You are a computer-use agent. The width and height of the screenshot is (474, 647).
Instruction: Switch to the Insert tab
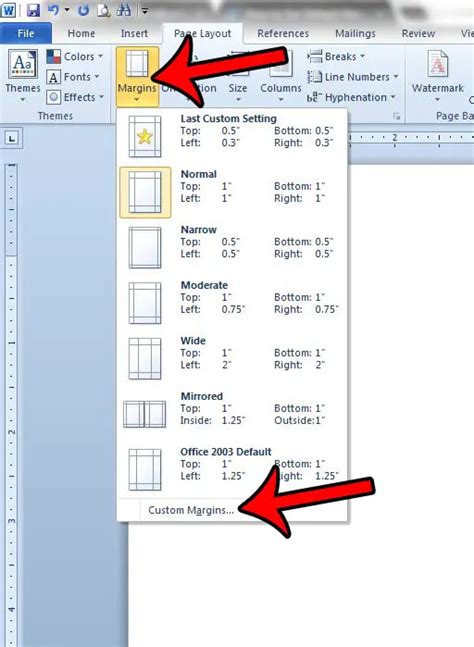(x=134, y=33)
